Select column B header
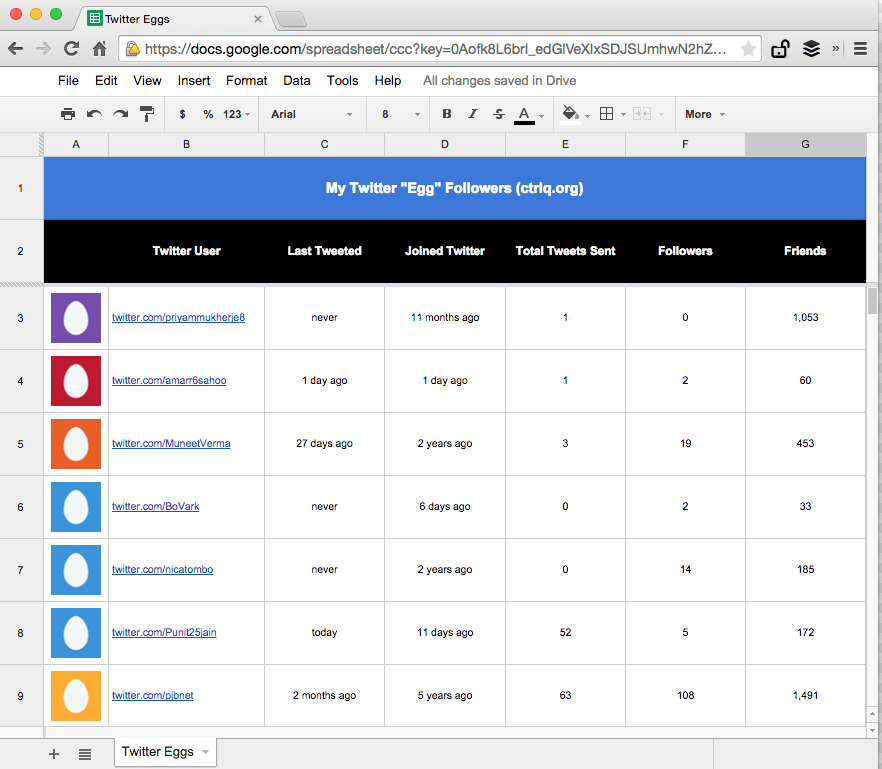The width and height of the screenshot is (882, 769). [186, 145]
